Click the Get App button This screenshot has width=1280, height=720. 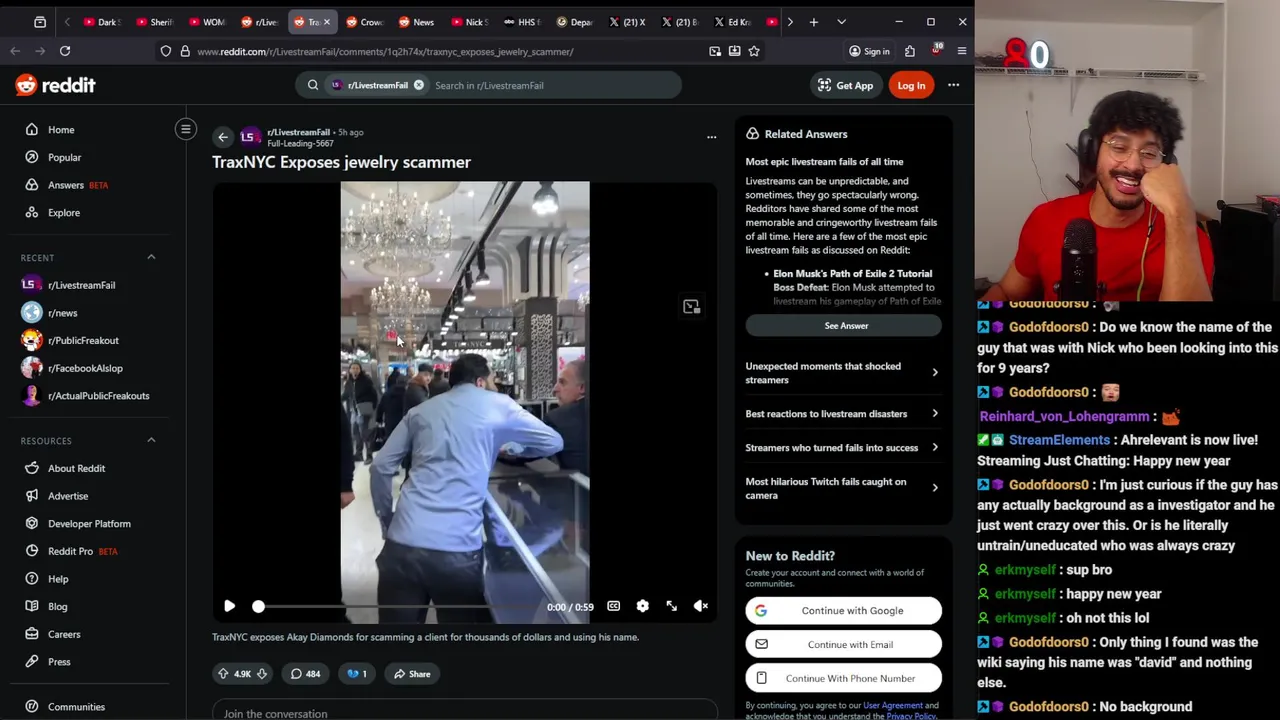coord(845,85)
